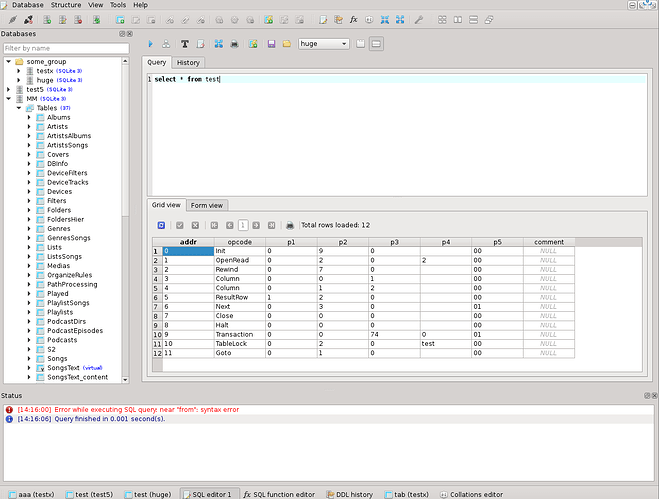The width and height of the screenshot is (659, 499).
Task: Explain the query plan icon
Action: 166,44
